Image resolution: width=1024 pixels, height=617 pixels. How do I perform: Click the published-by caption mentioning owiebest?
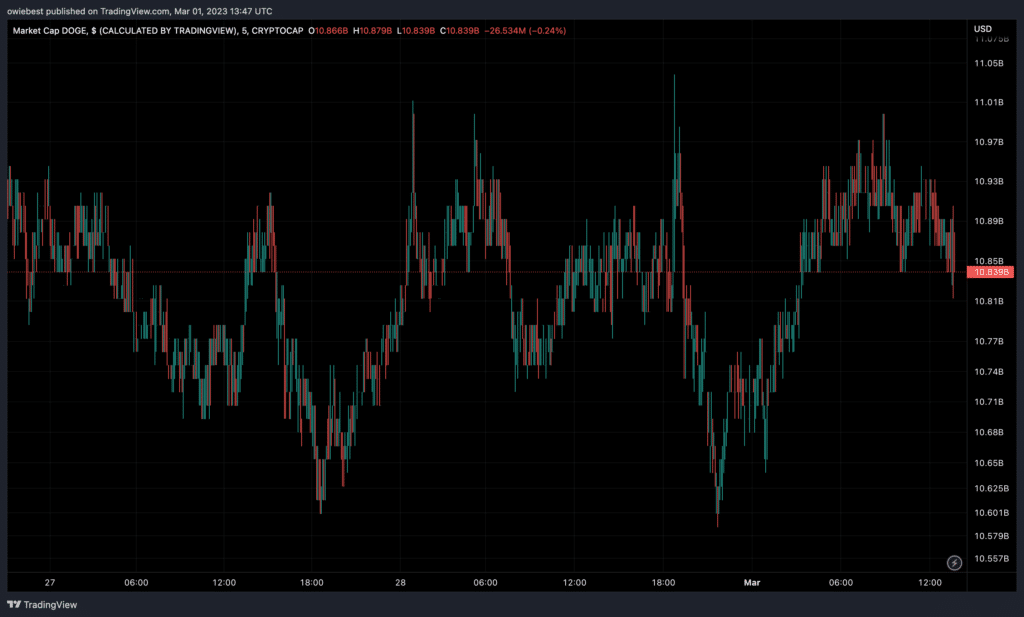tap(140, 11)
